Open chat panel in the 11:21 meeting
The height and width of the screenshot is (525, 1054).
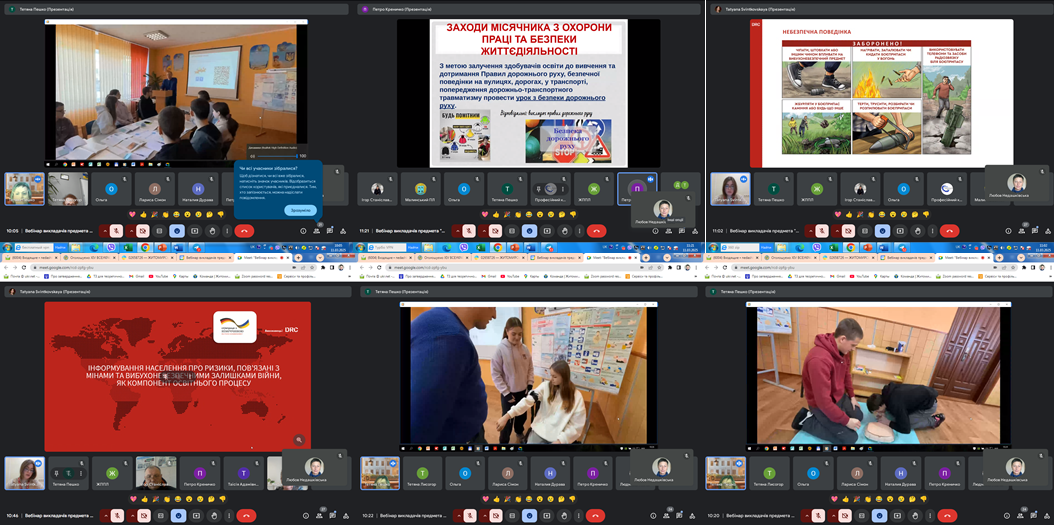pyautogui.click(x=682, y=230)
